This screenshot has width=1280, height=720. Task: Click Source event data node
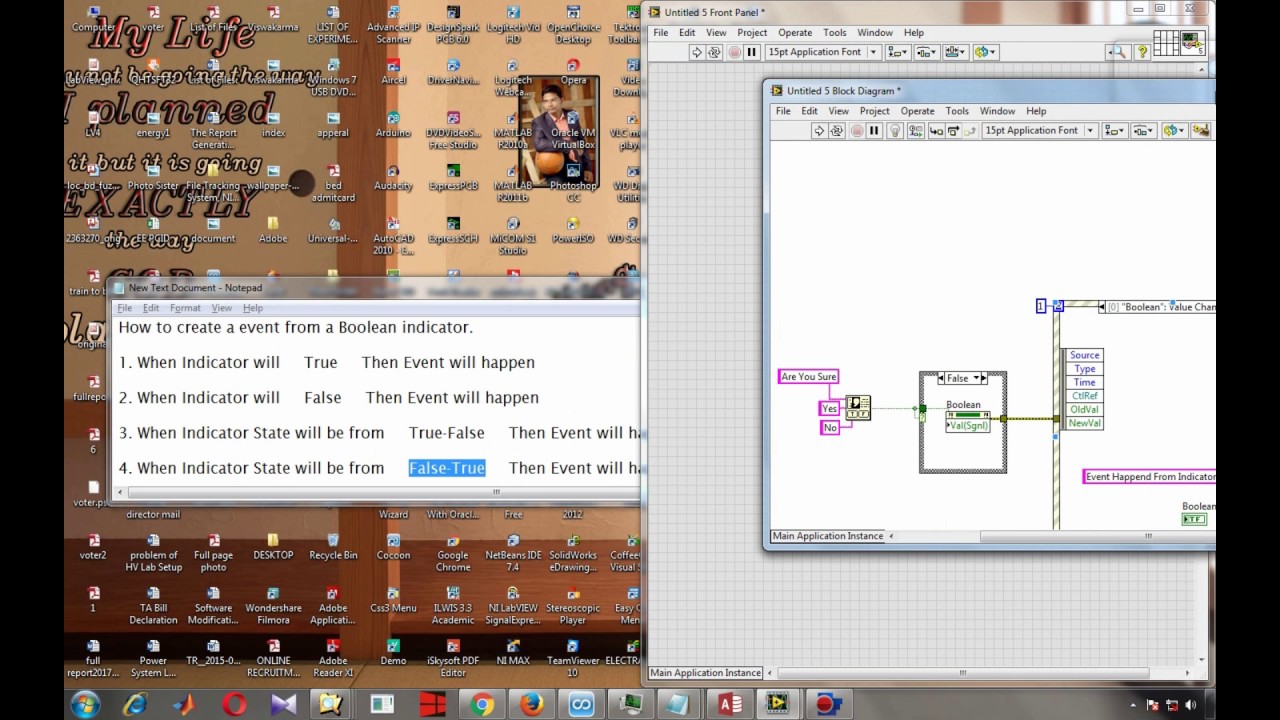click(x=1084, y=355)
